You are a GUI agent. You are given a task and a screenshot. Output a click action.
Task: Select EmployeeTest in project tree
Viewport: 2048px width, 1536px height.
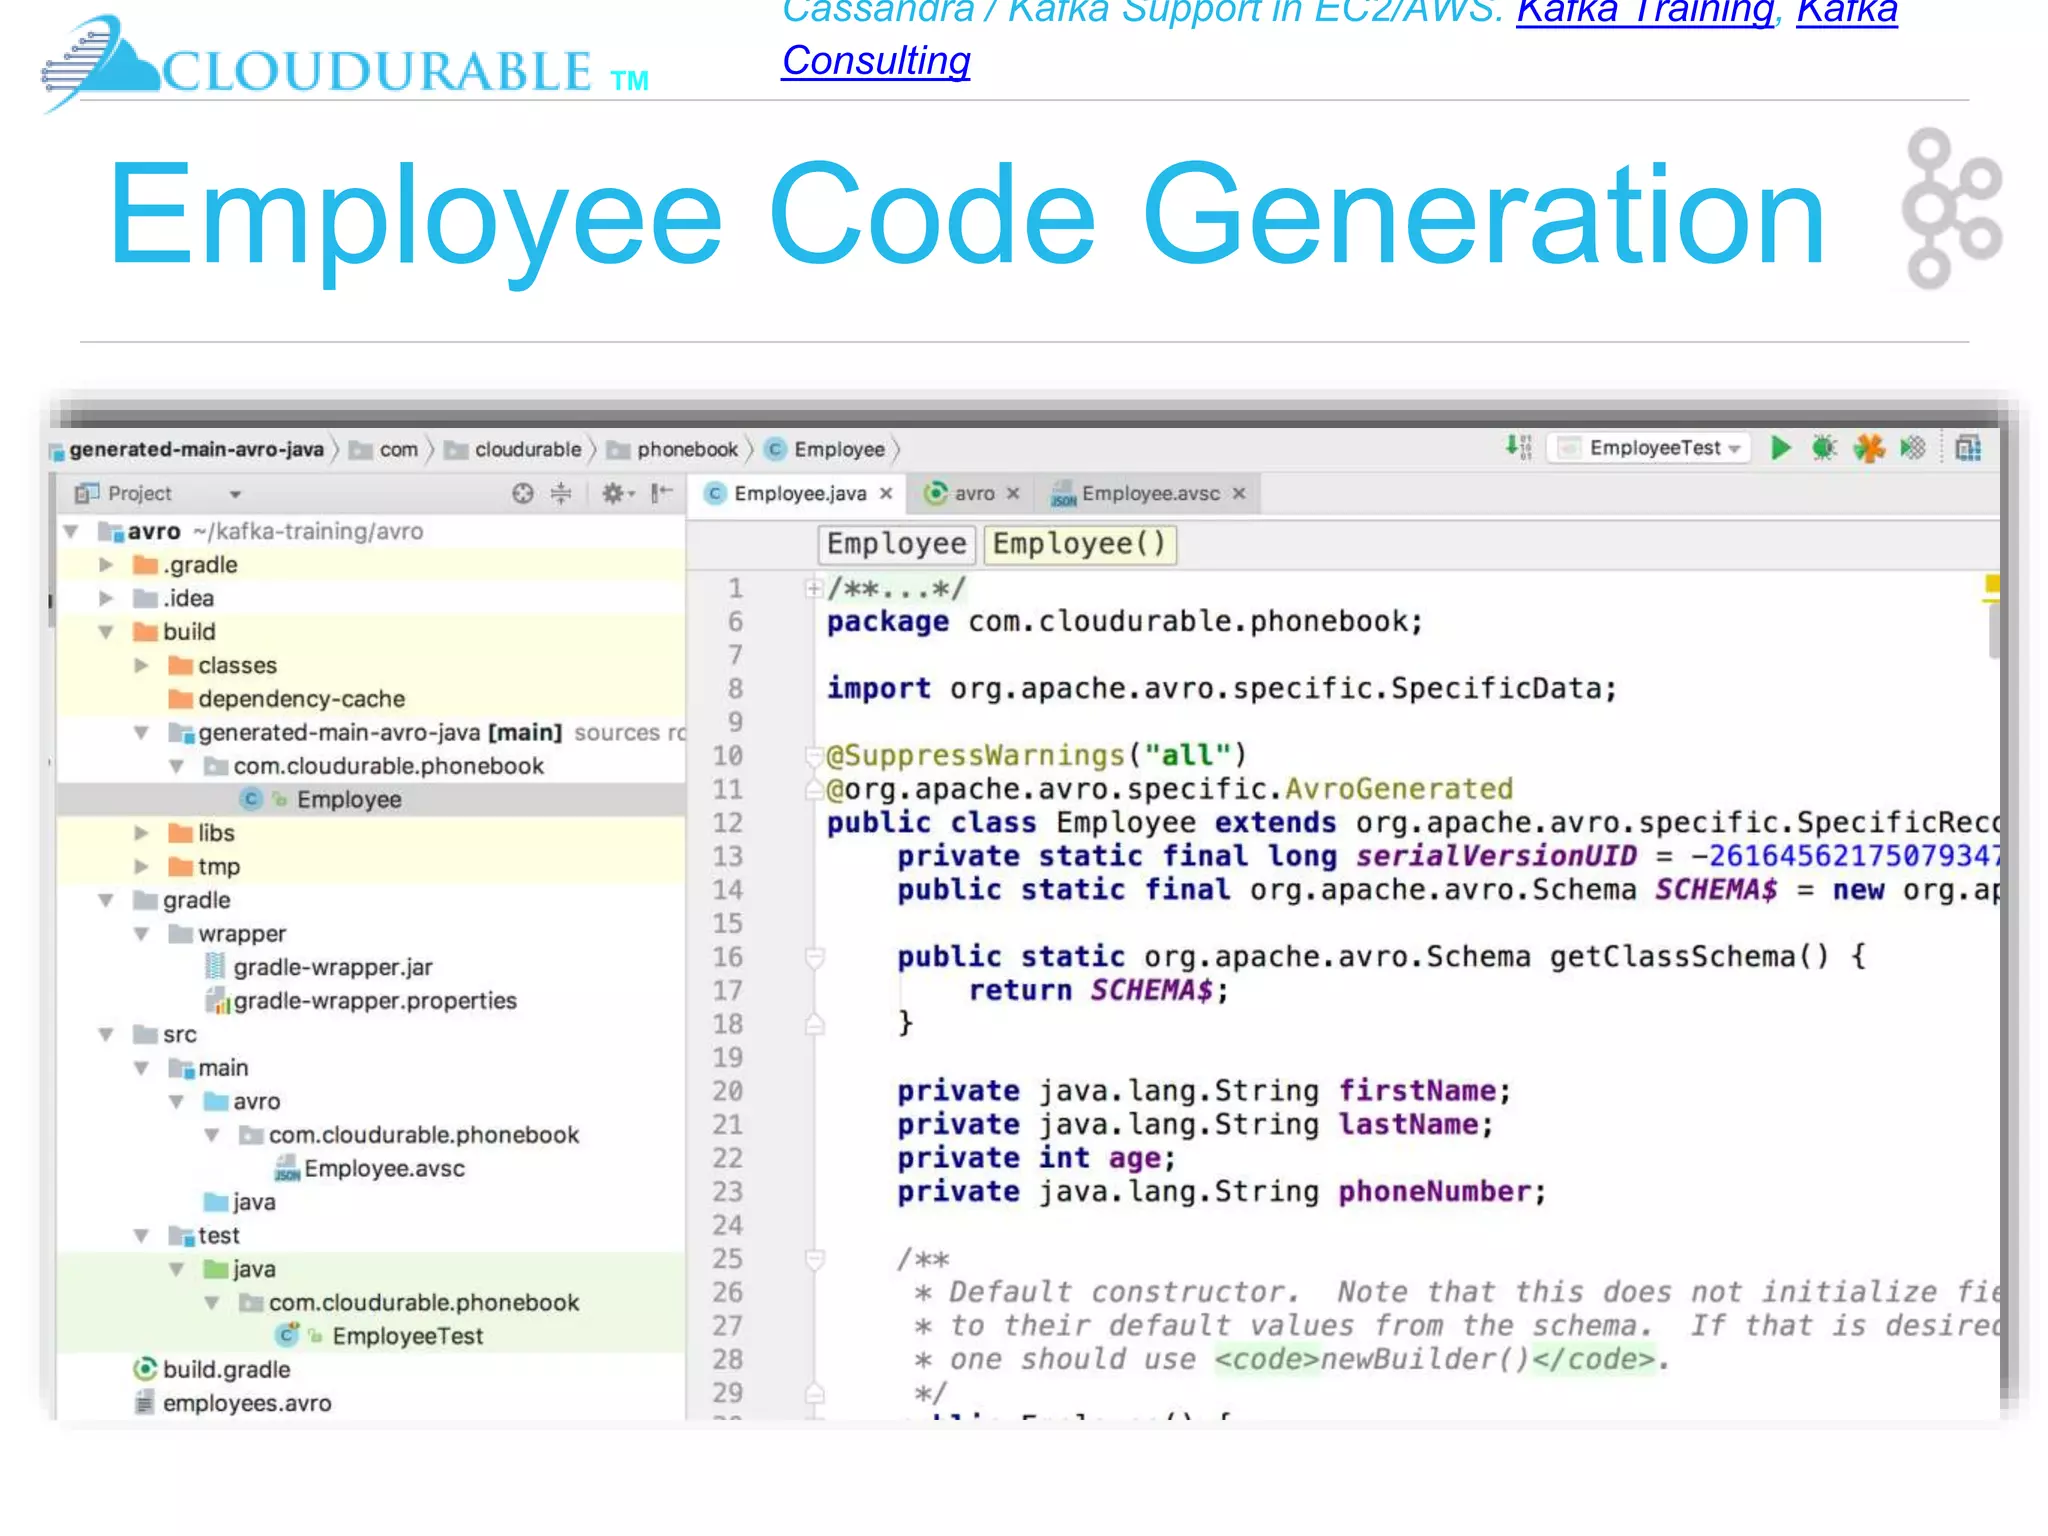pos(407,1336)
